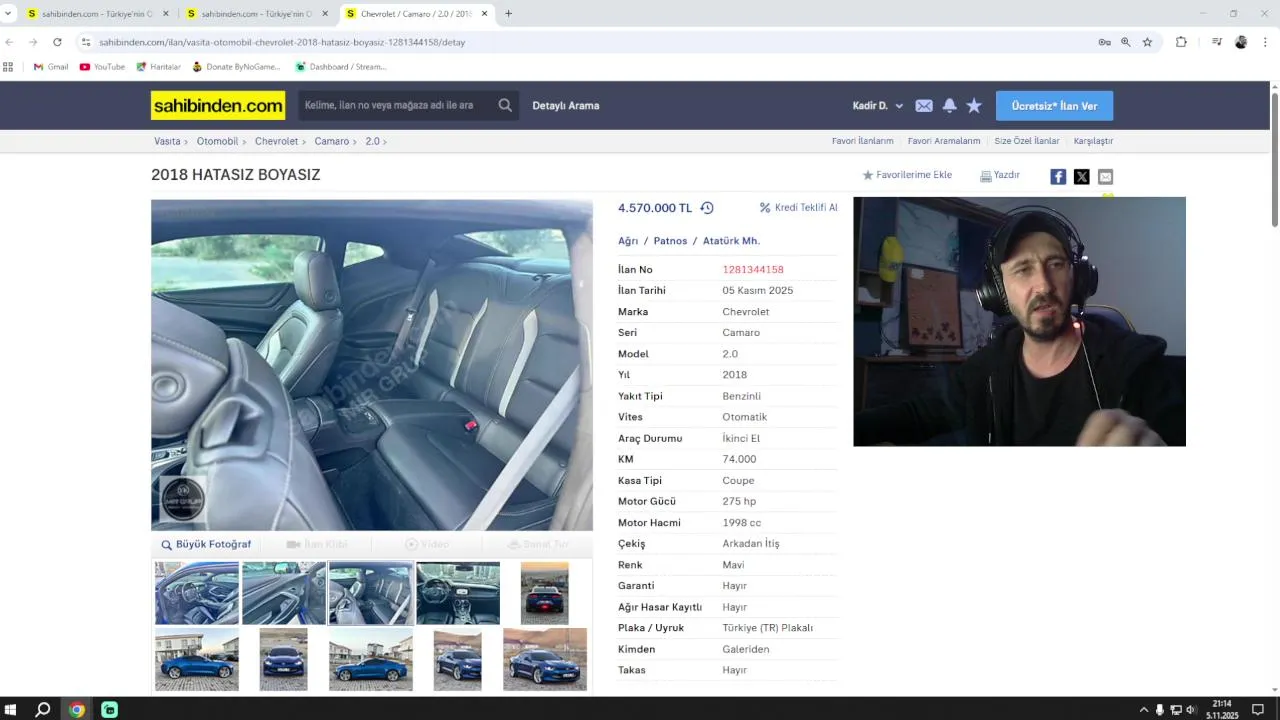The width and height of the screenshot is (1280, 720).
Task: Reload the page with browser refresh icon
Action: (57, 42)
